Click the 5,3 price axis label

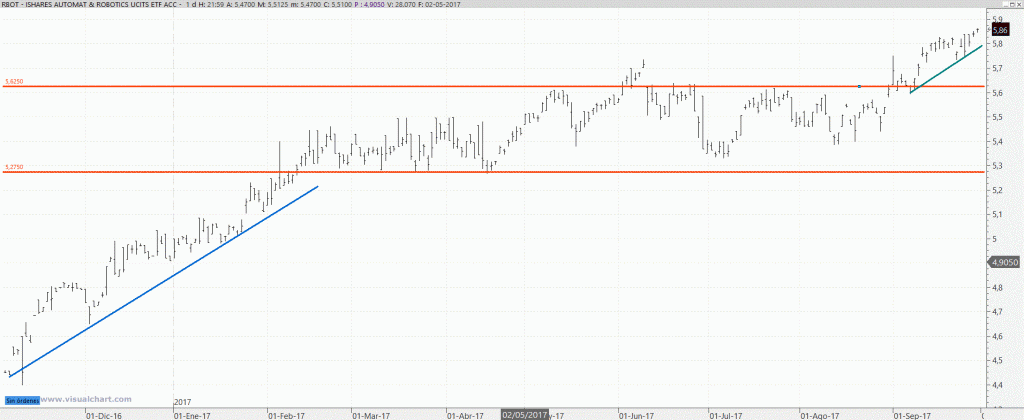coord(997,166)
